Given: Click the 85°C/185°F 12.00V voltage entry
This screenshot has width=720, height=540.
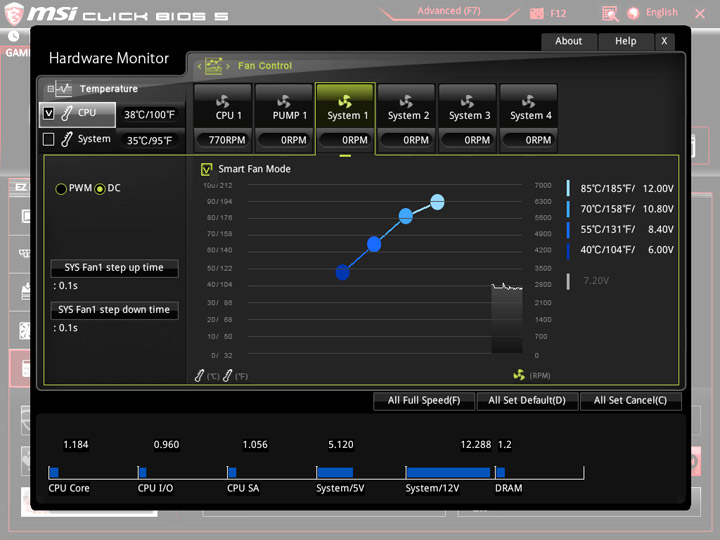Looking at the screenshot, I should 620,189.
